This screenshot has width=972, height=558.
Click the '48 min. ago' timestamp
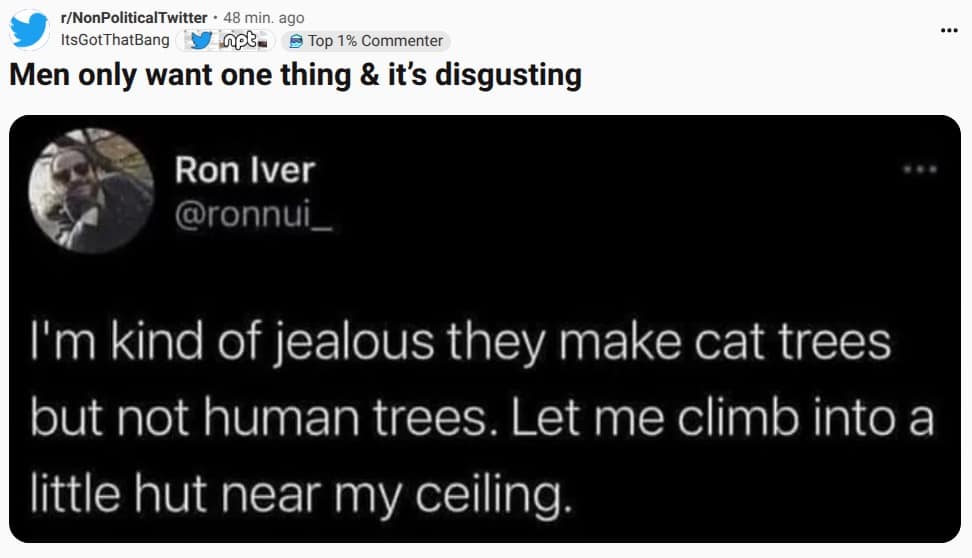click(264, 18)
